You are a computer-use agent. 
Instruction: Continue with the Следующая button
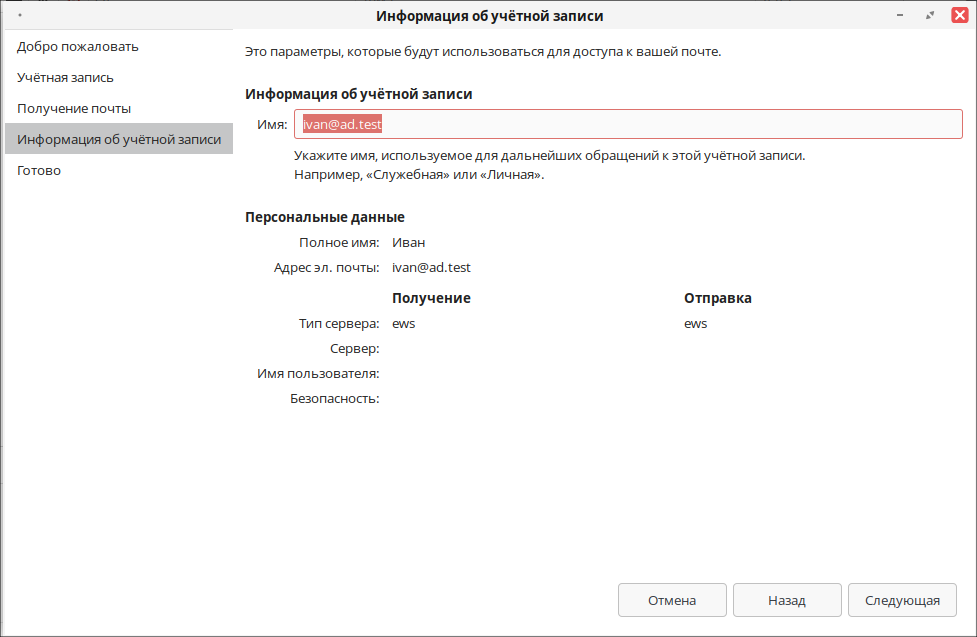[x=902, y=600]
